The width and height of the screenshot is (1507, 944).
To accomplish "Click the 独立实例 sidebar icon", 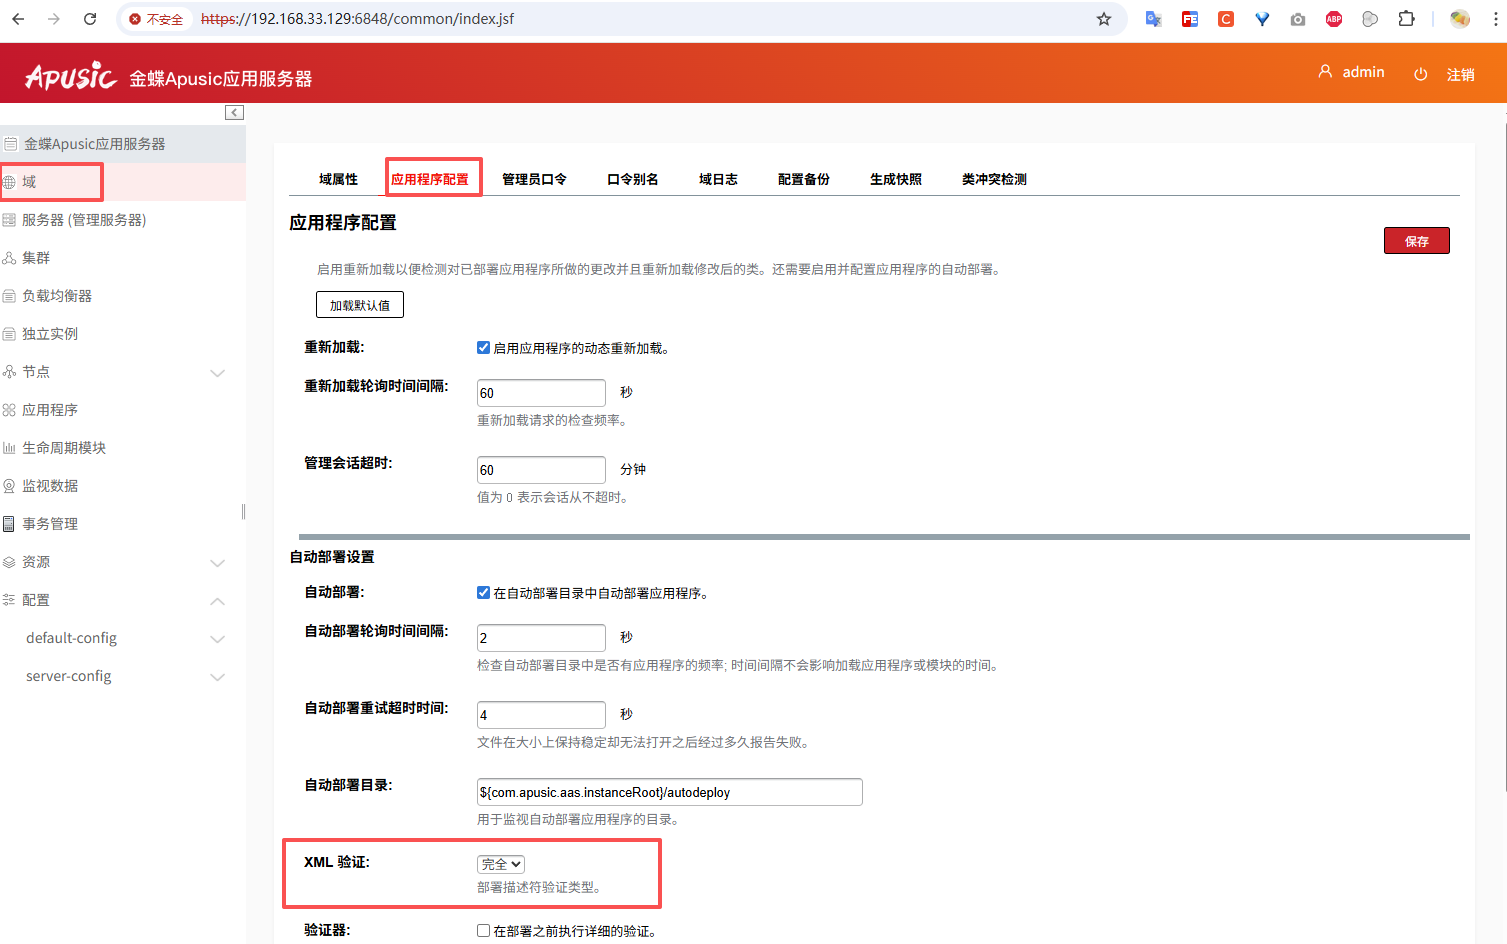I will pyautogui.click(x=9, y=334).
